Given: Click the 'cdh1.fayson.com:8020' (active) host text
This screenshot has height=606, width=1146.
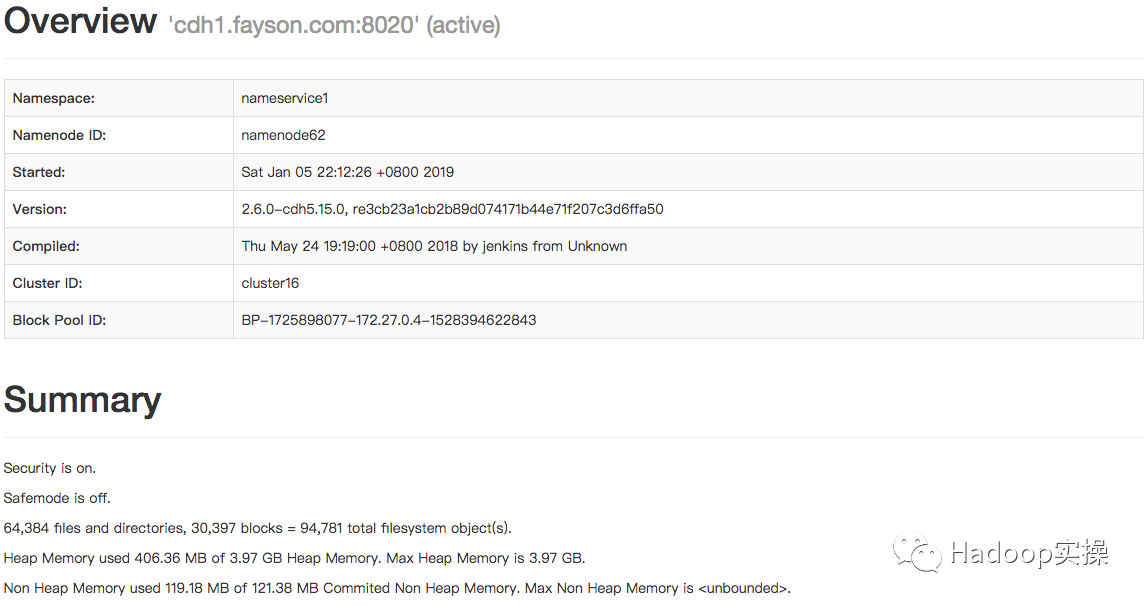Looking at the screenshot, I should point(334,25).
